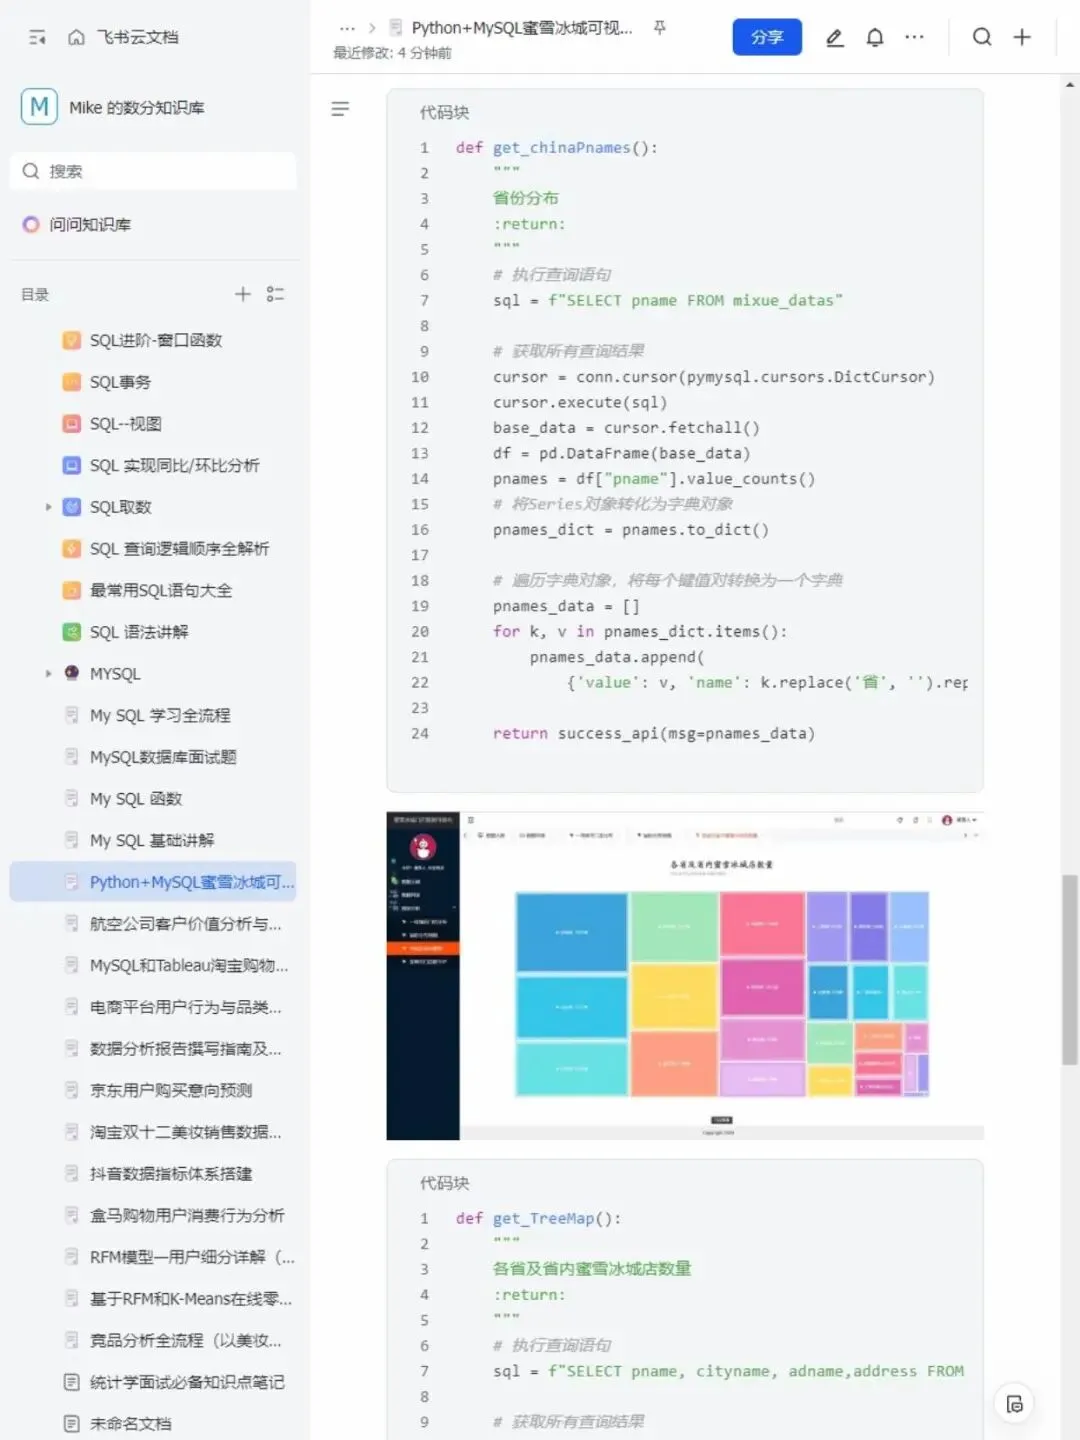Click the 目录 heading label
This screenshot has width=1080, height=1440.
(35, 294)
